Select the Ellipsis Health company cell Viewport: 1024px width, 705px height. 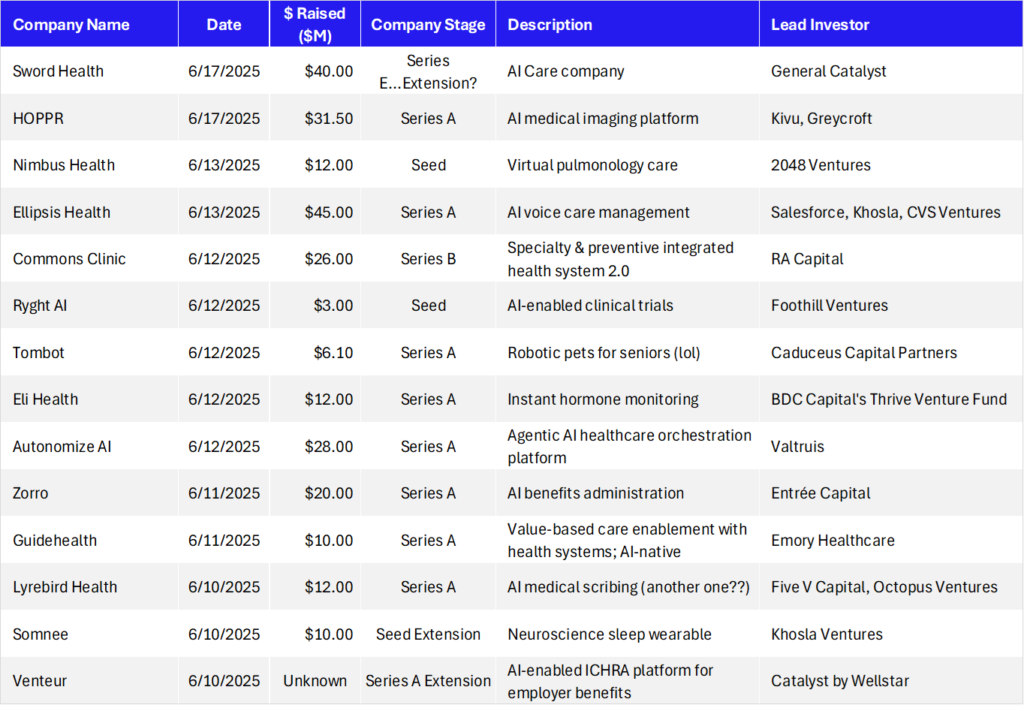coord(89,212)
